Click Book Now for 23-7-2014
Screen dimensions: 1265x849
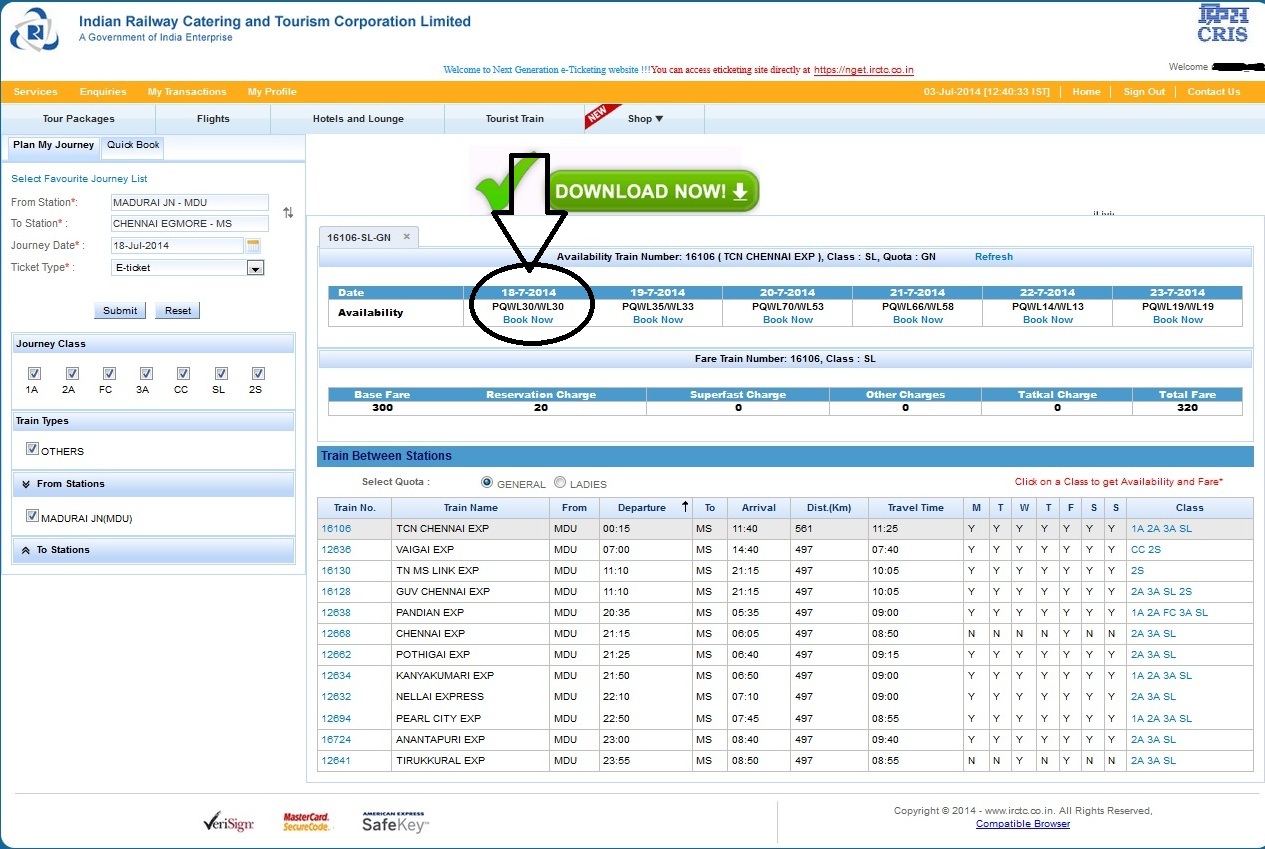click(1178, 320)
